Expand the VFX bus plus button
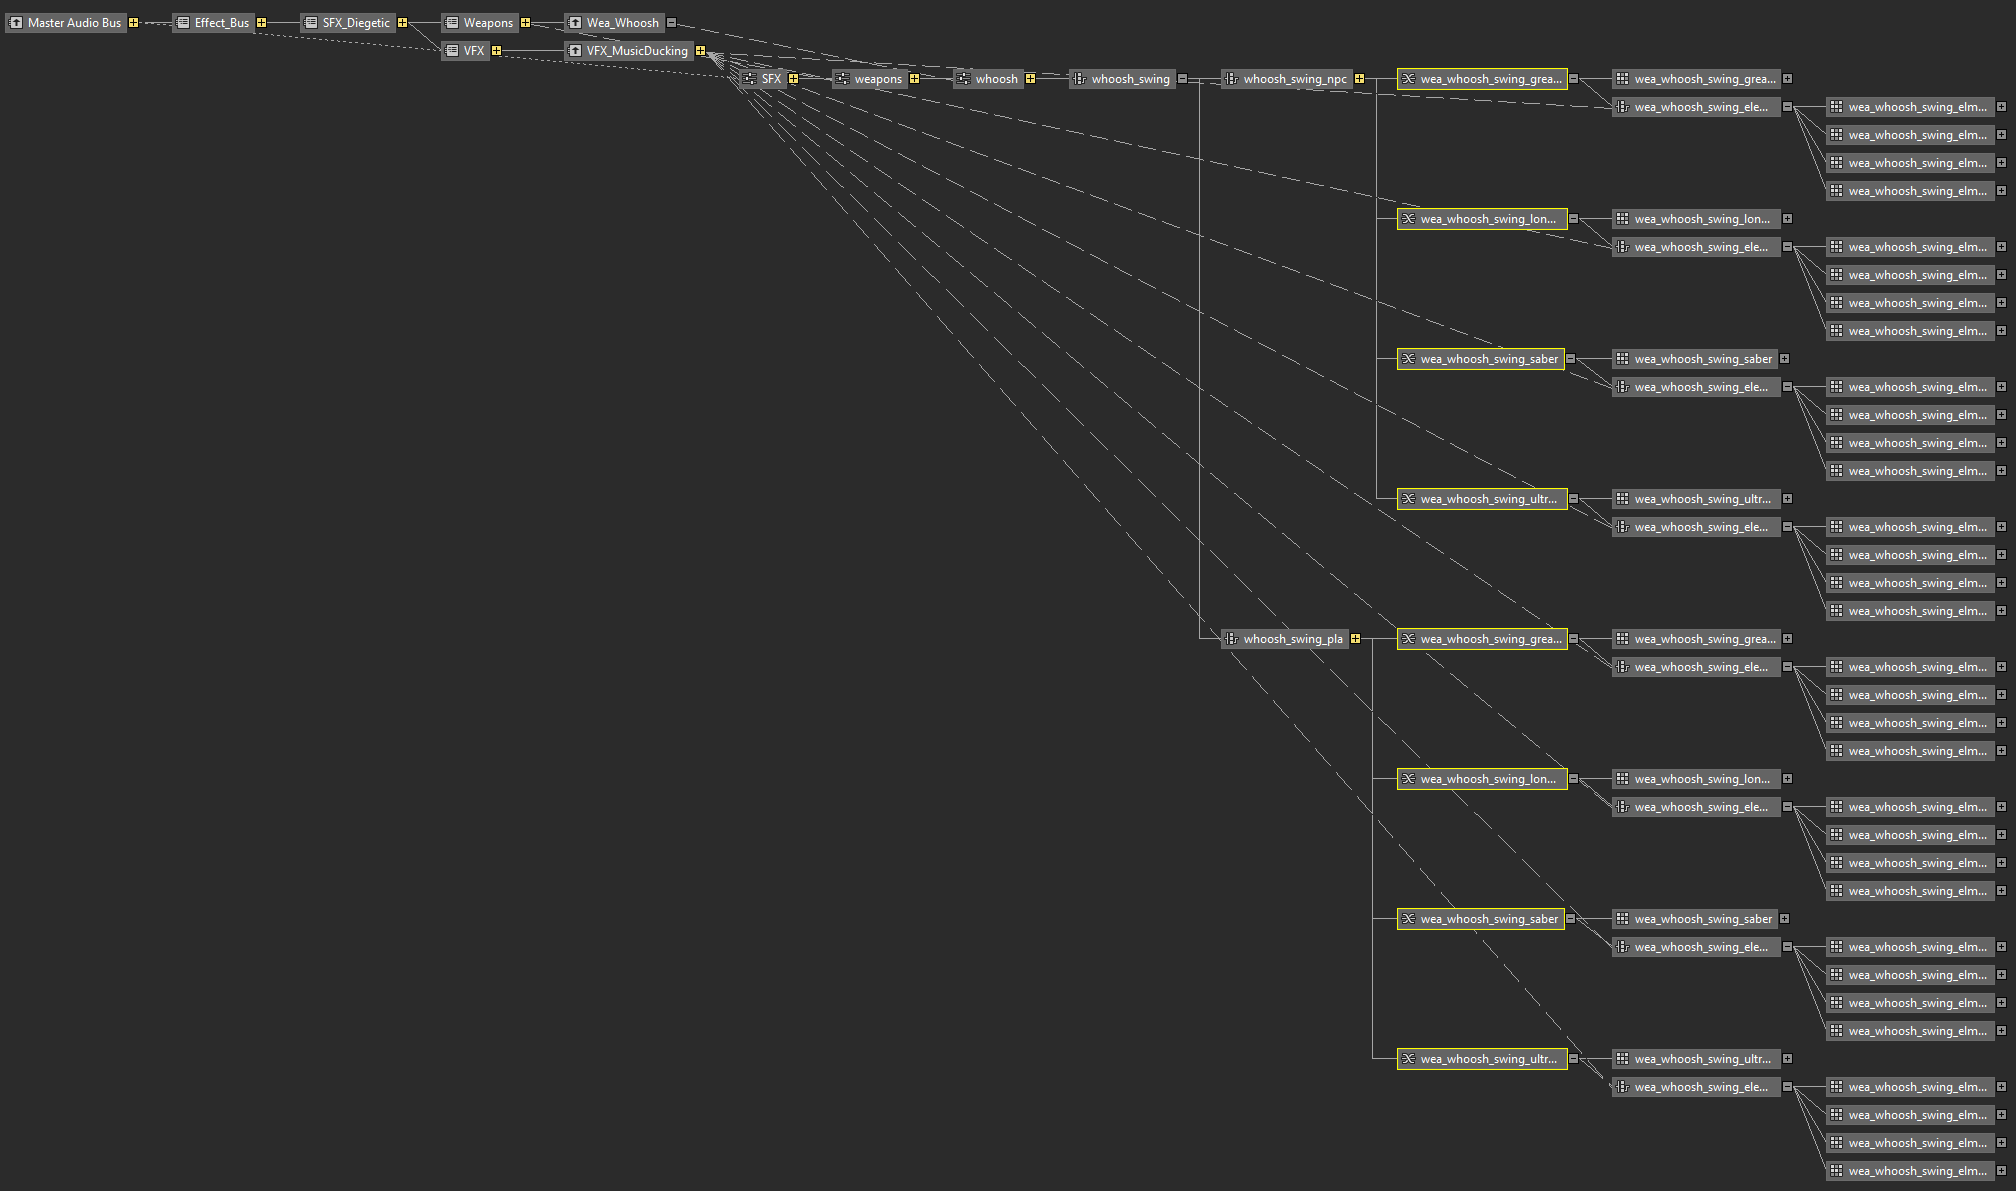 click(x=496, y=51)
